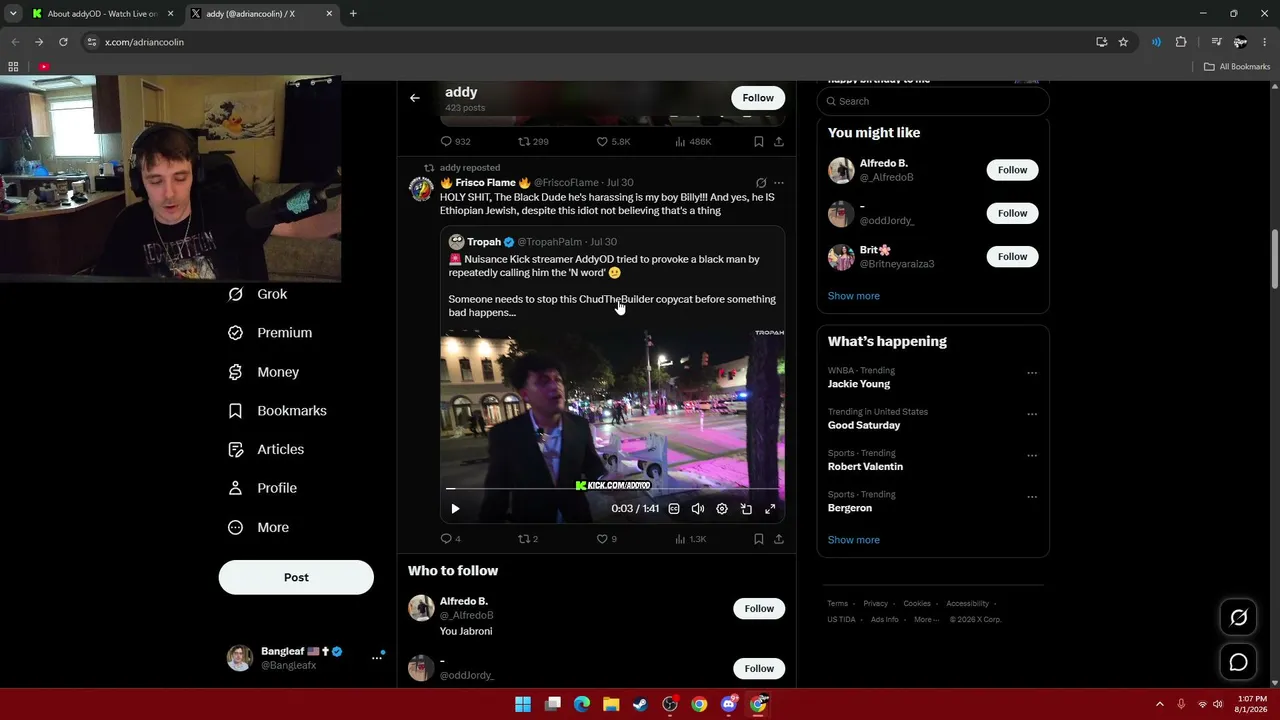
Task: Open options for Bergeron trend
Action: tap(1032, 497)
